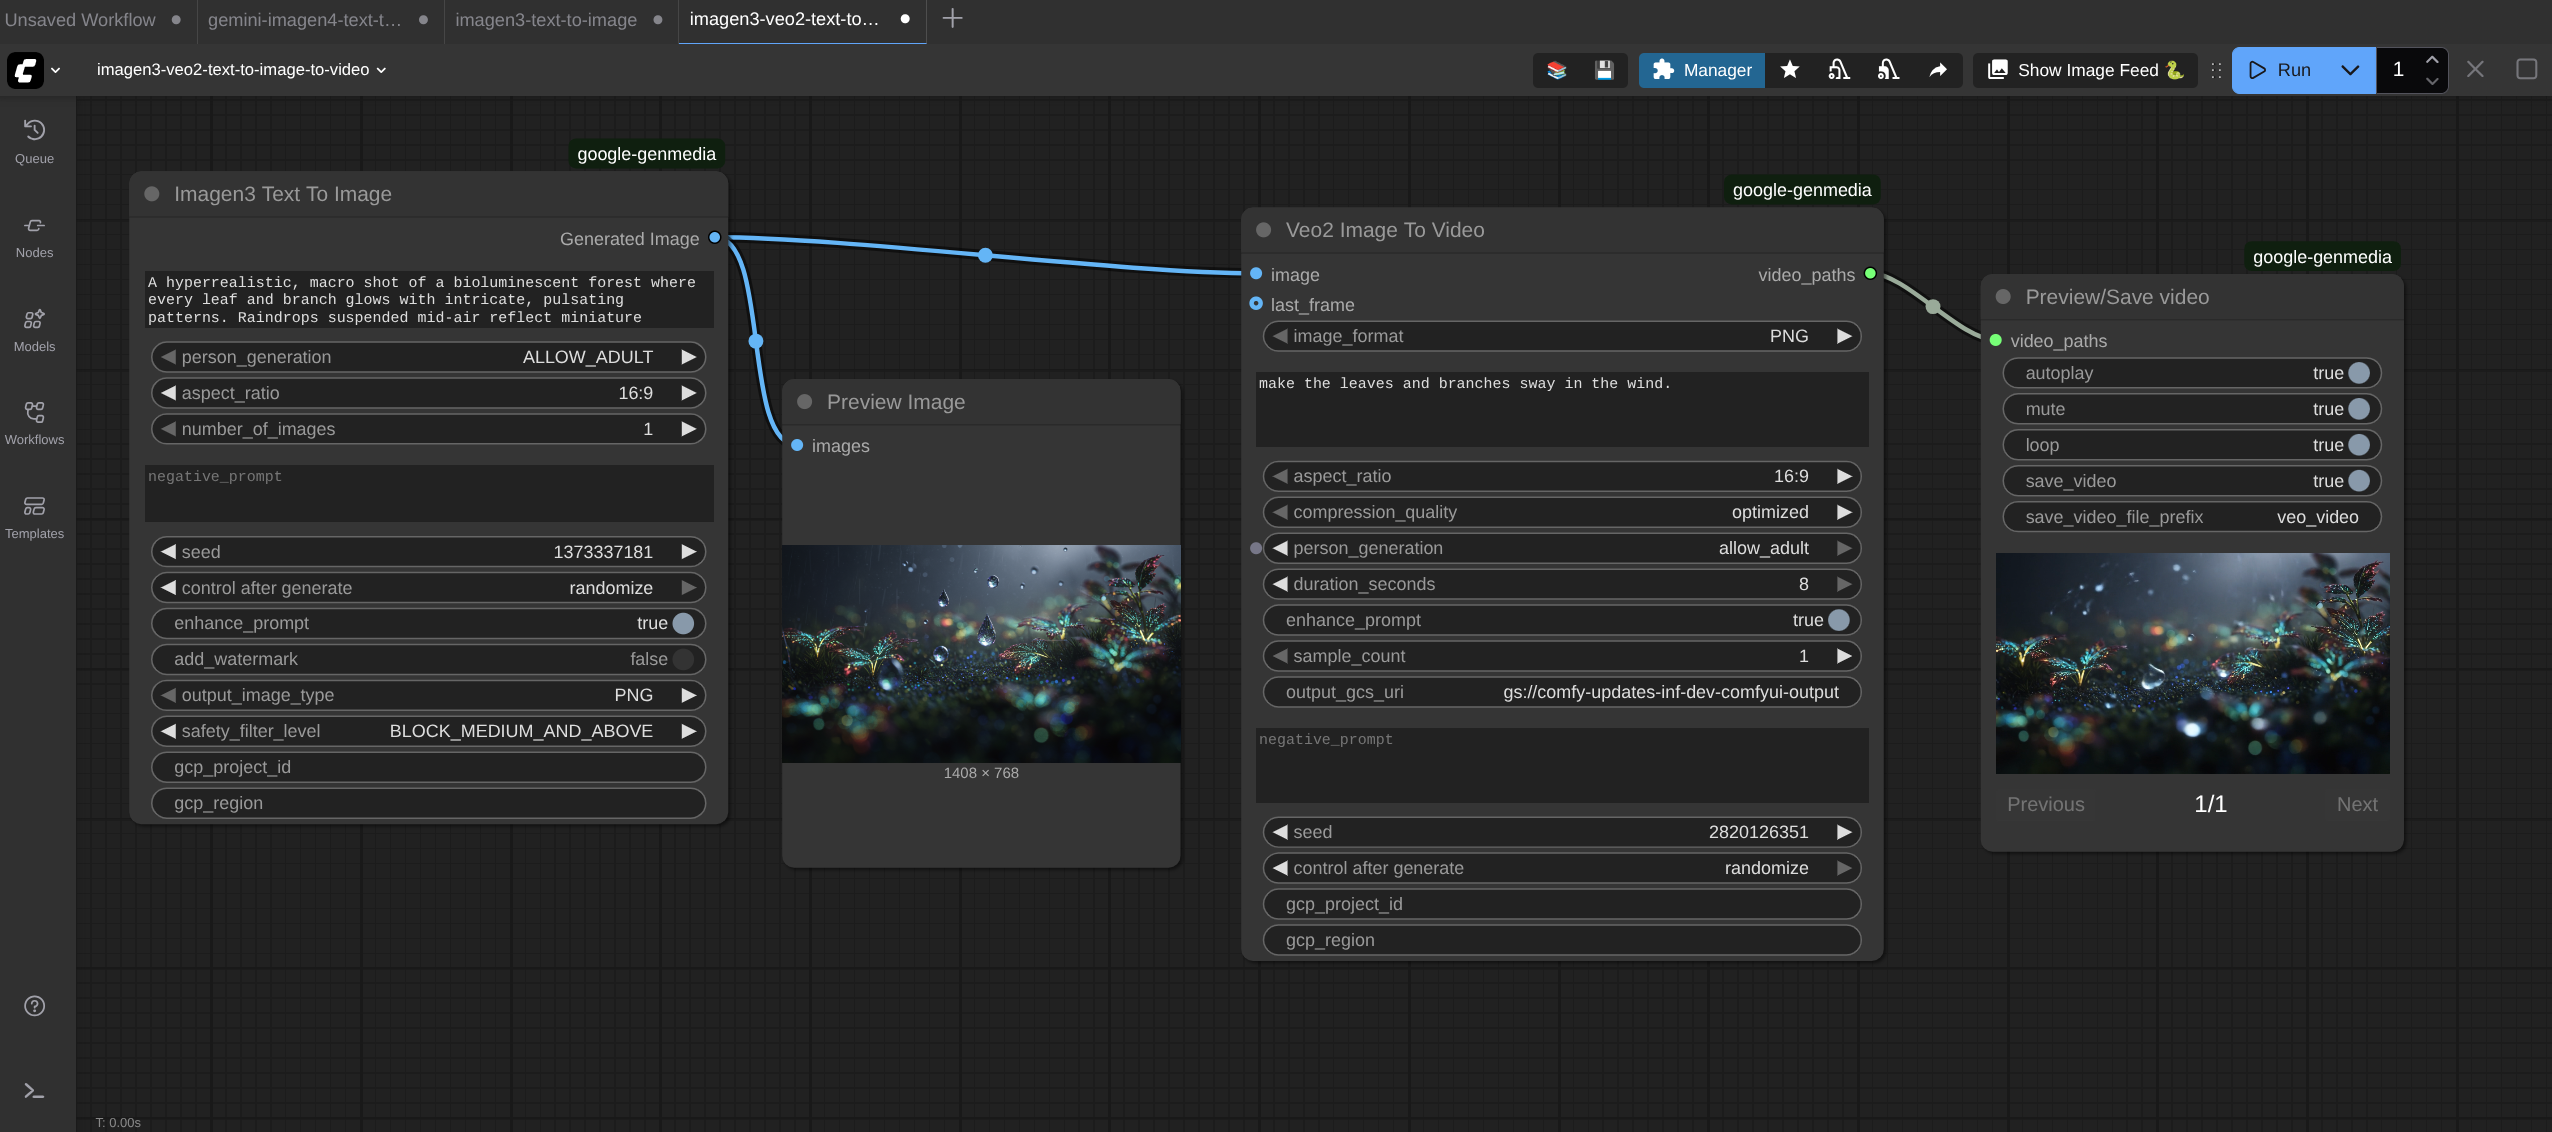Image resolution: width=2552 pixels, height=1132 pixels.
Task: Add a new workflow tab with plus icon
Action: 952,19
